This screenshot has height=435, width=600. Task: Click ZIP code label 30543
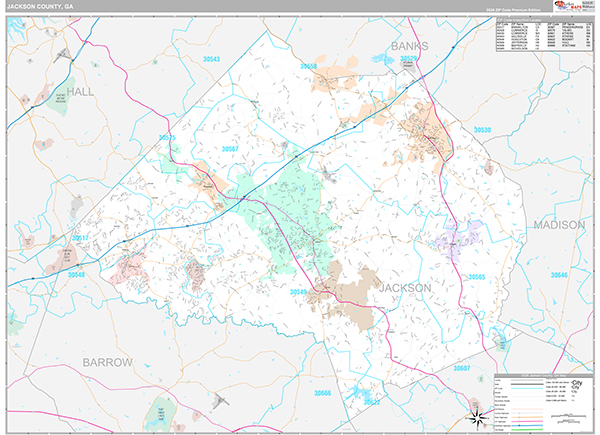coord(211,59)
